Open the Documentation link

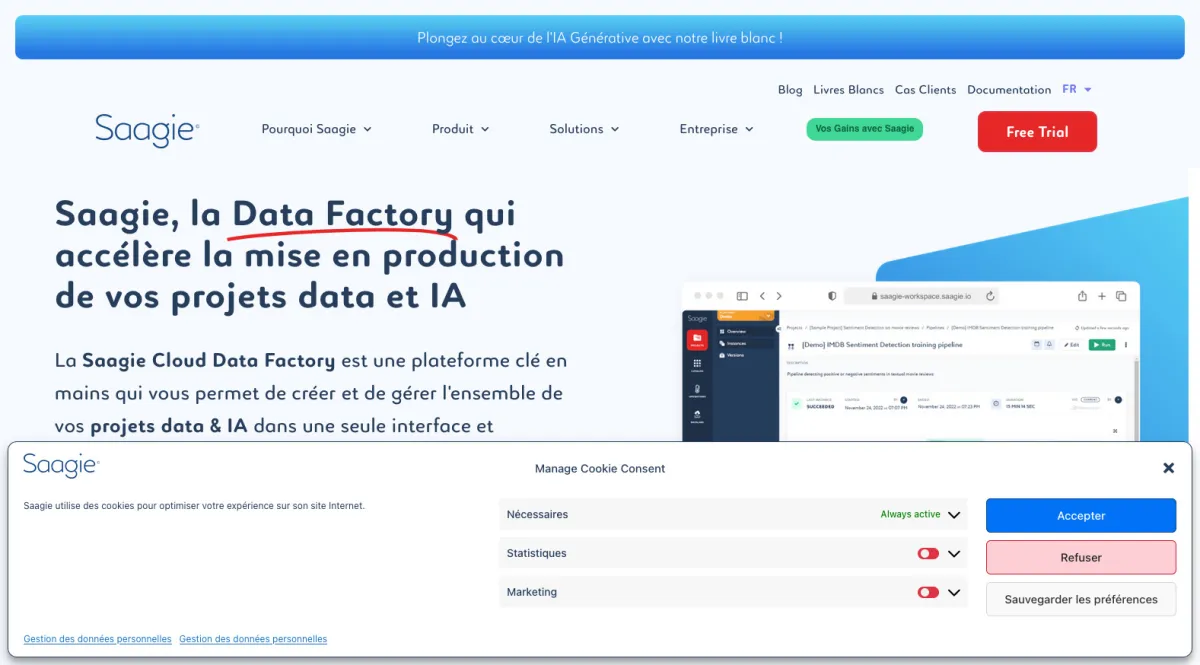(x=1009, y=90)
